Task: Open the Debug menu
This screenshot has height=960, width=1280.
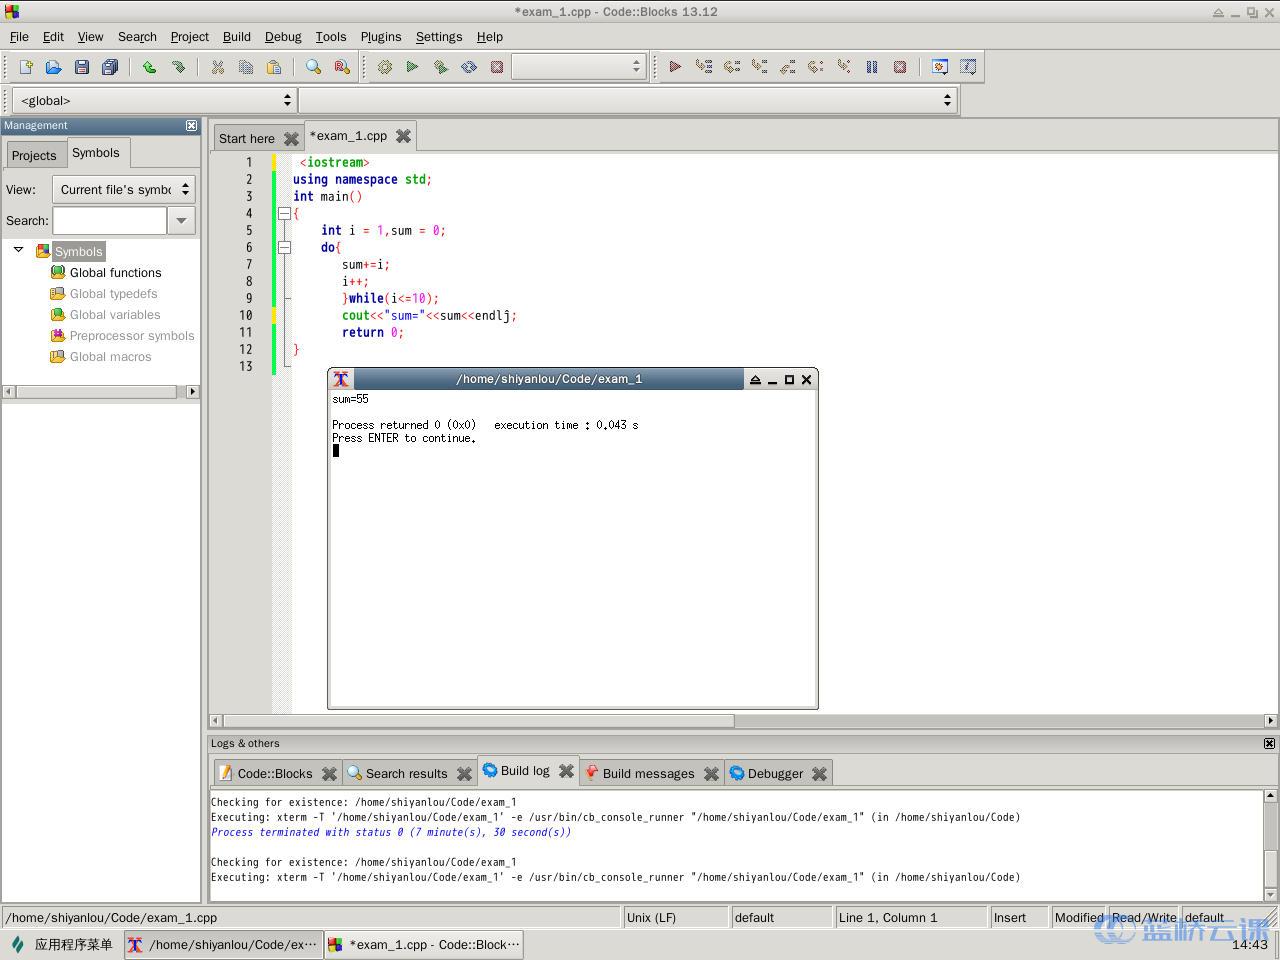Action: tap(283, 37)
